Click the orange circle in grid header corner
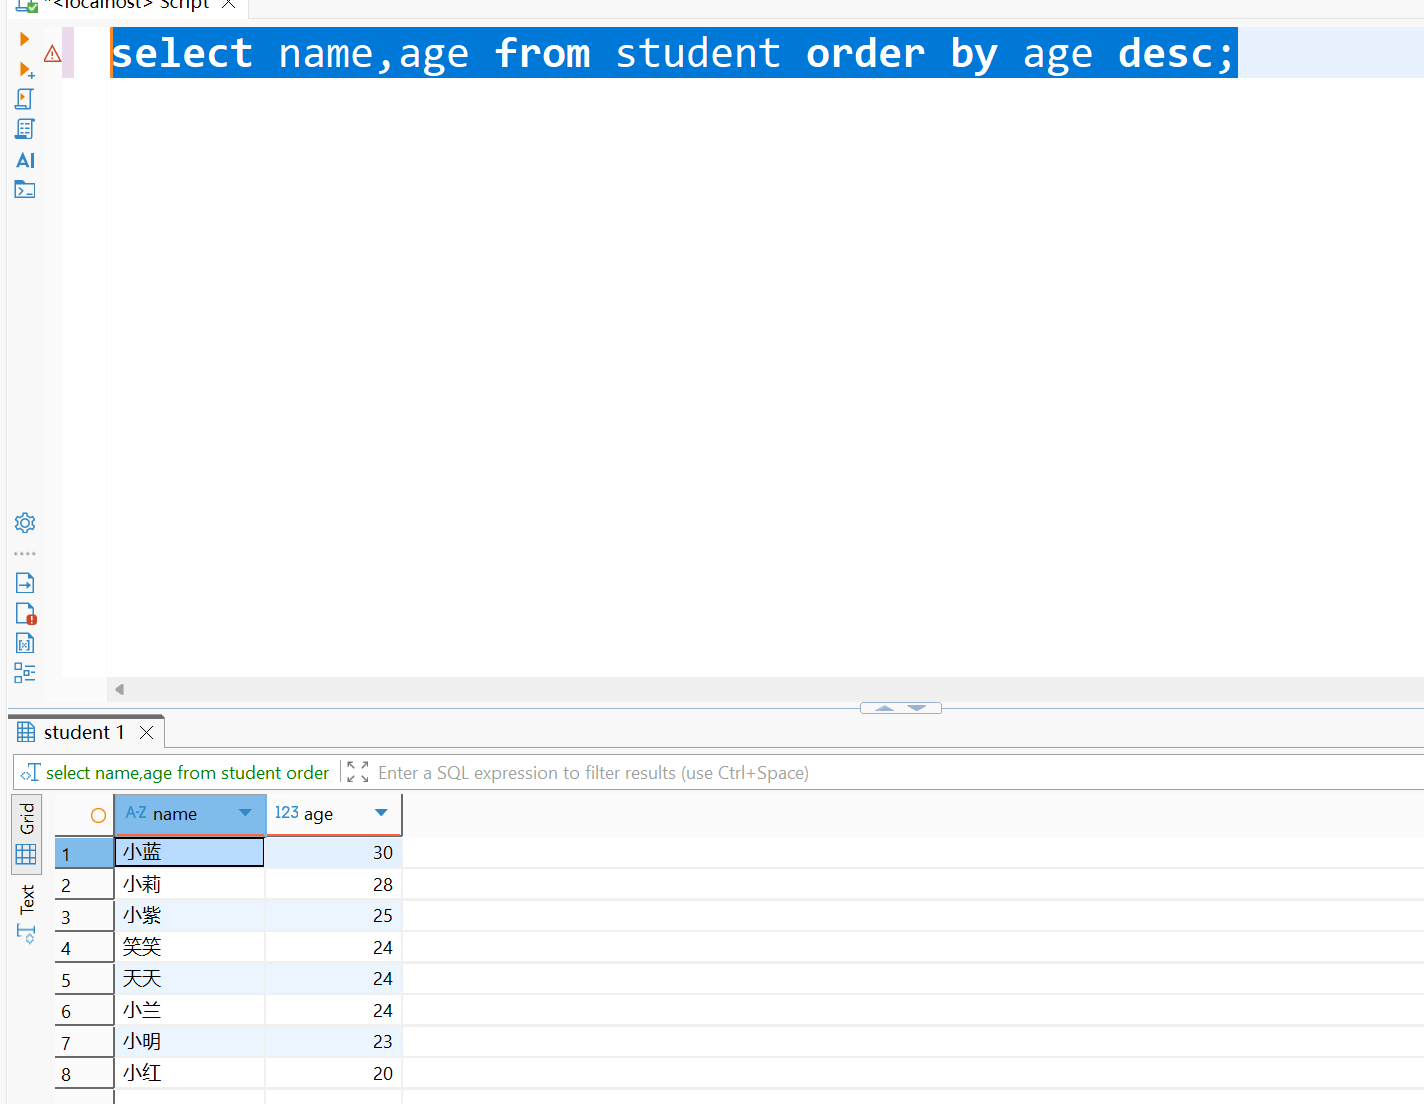Screen dimensions: 1424x1104 [x=98, y=815]
